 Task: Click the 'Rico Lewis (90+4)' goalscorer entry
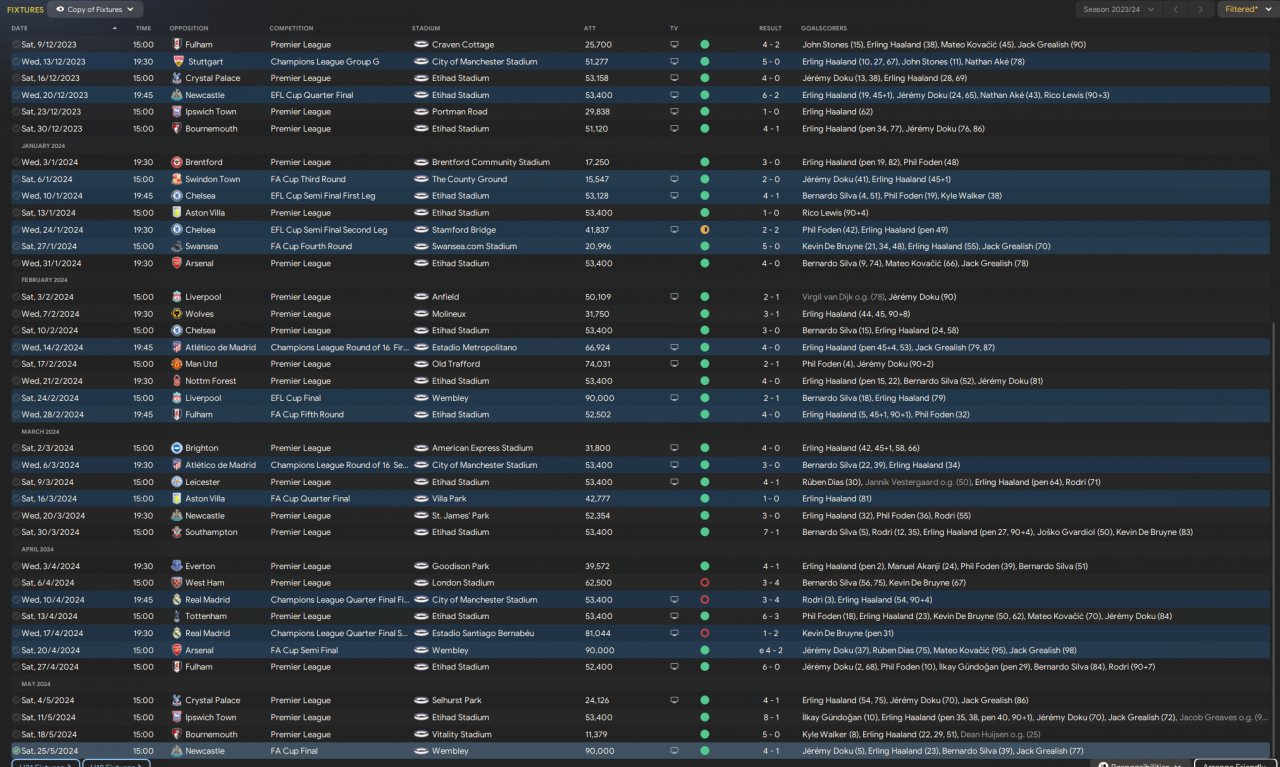834,213
